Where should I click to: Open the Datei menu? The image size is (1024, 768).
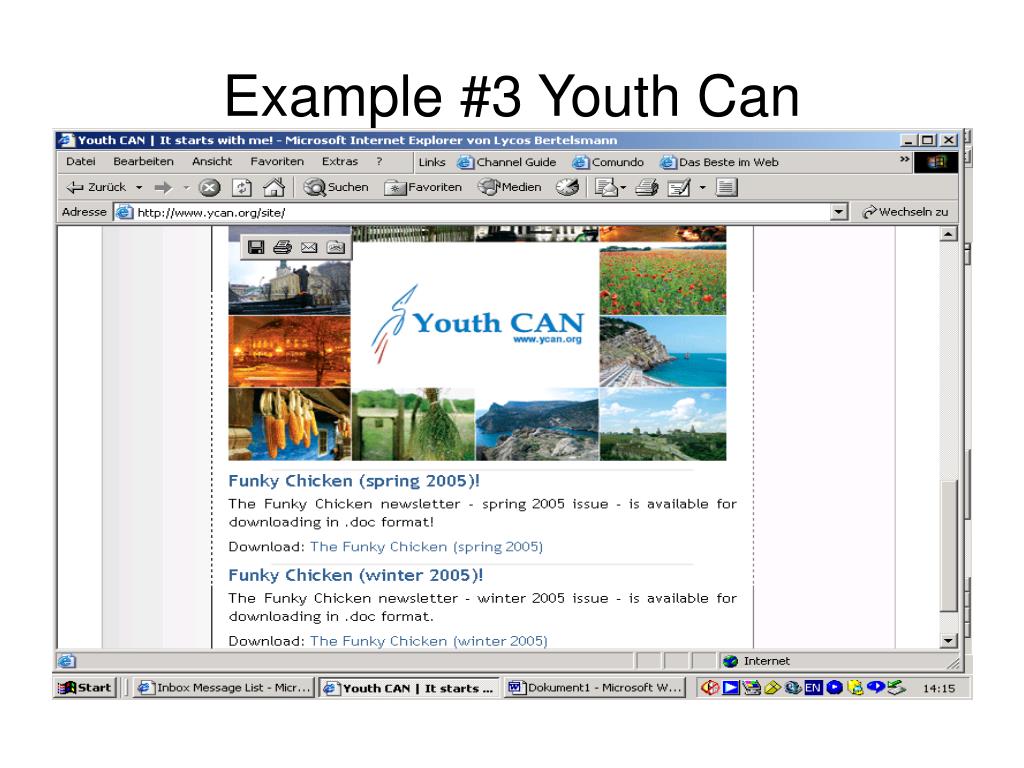[81, 161]
